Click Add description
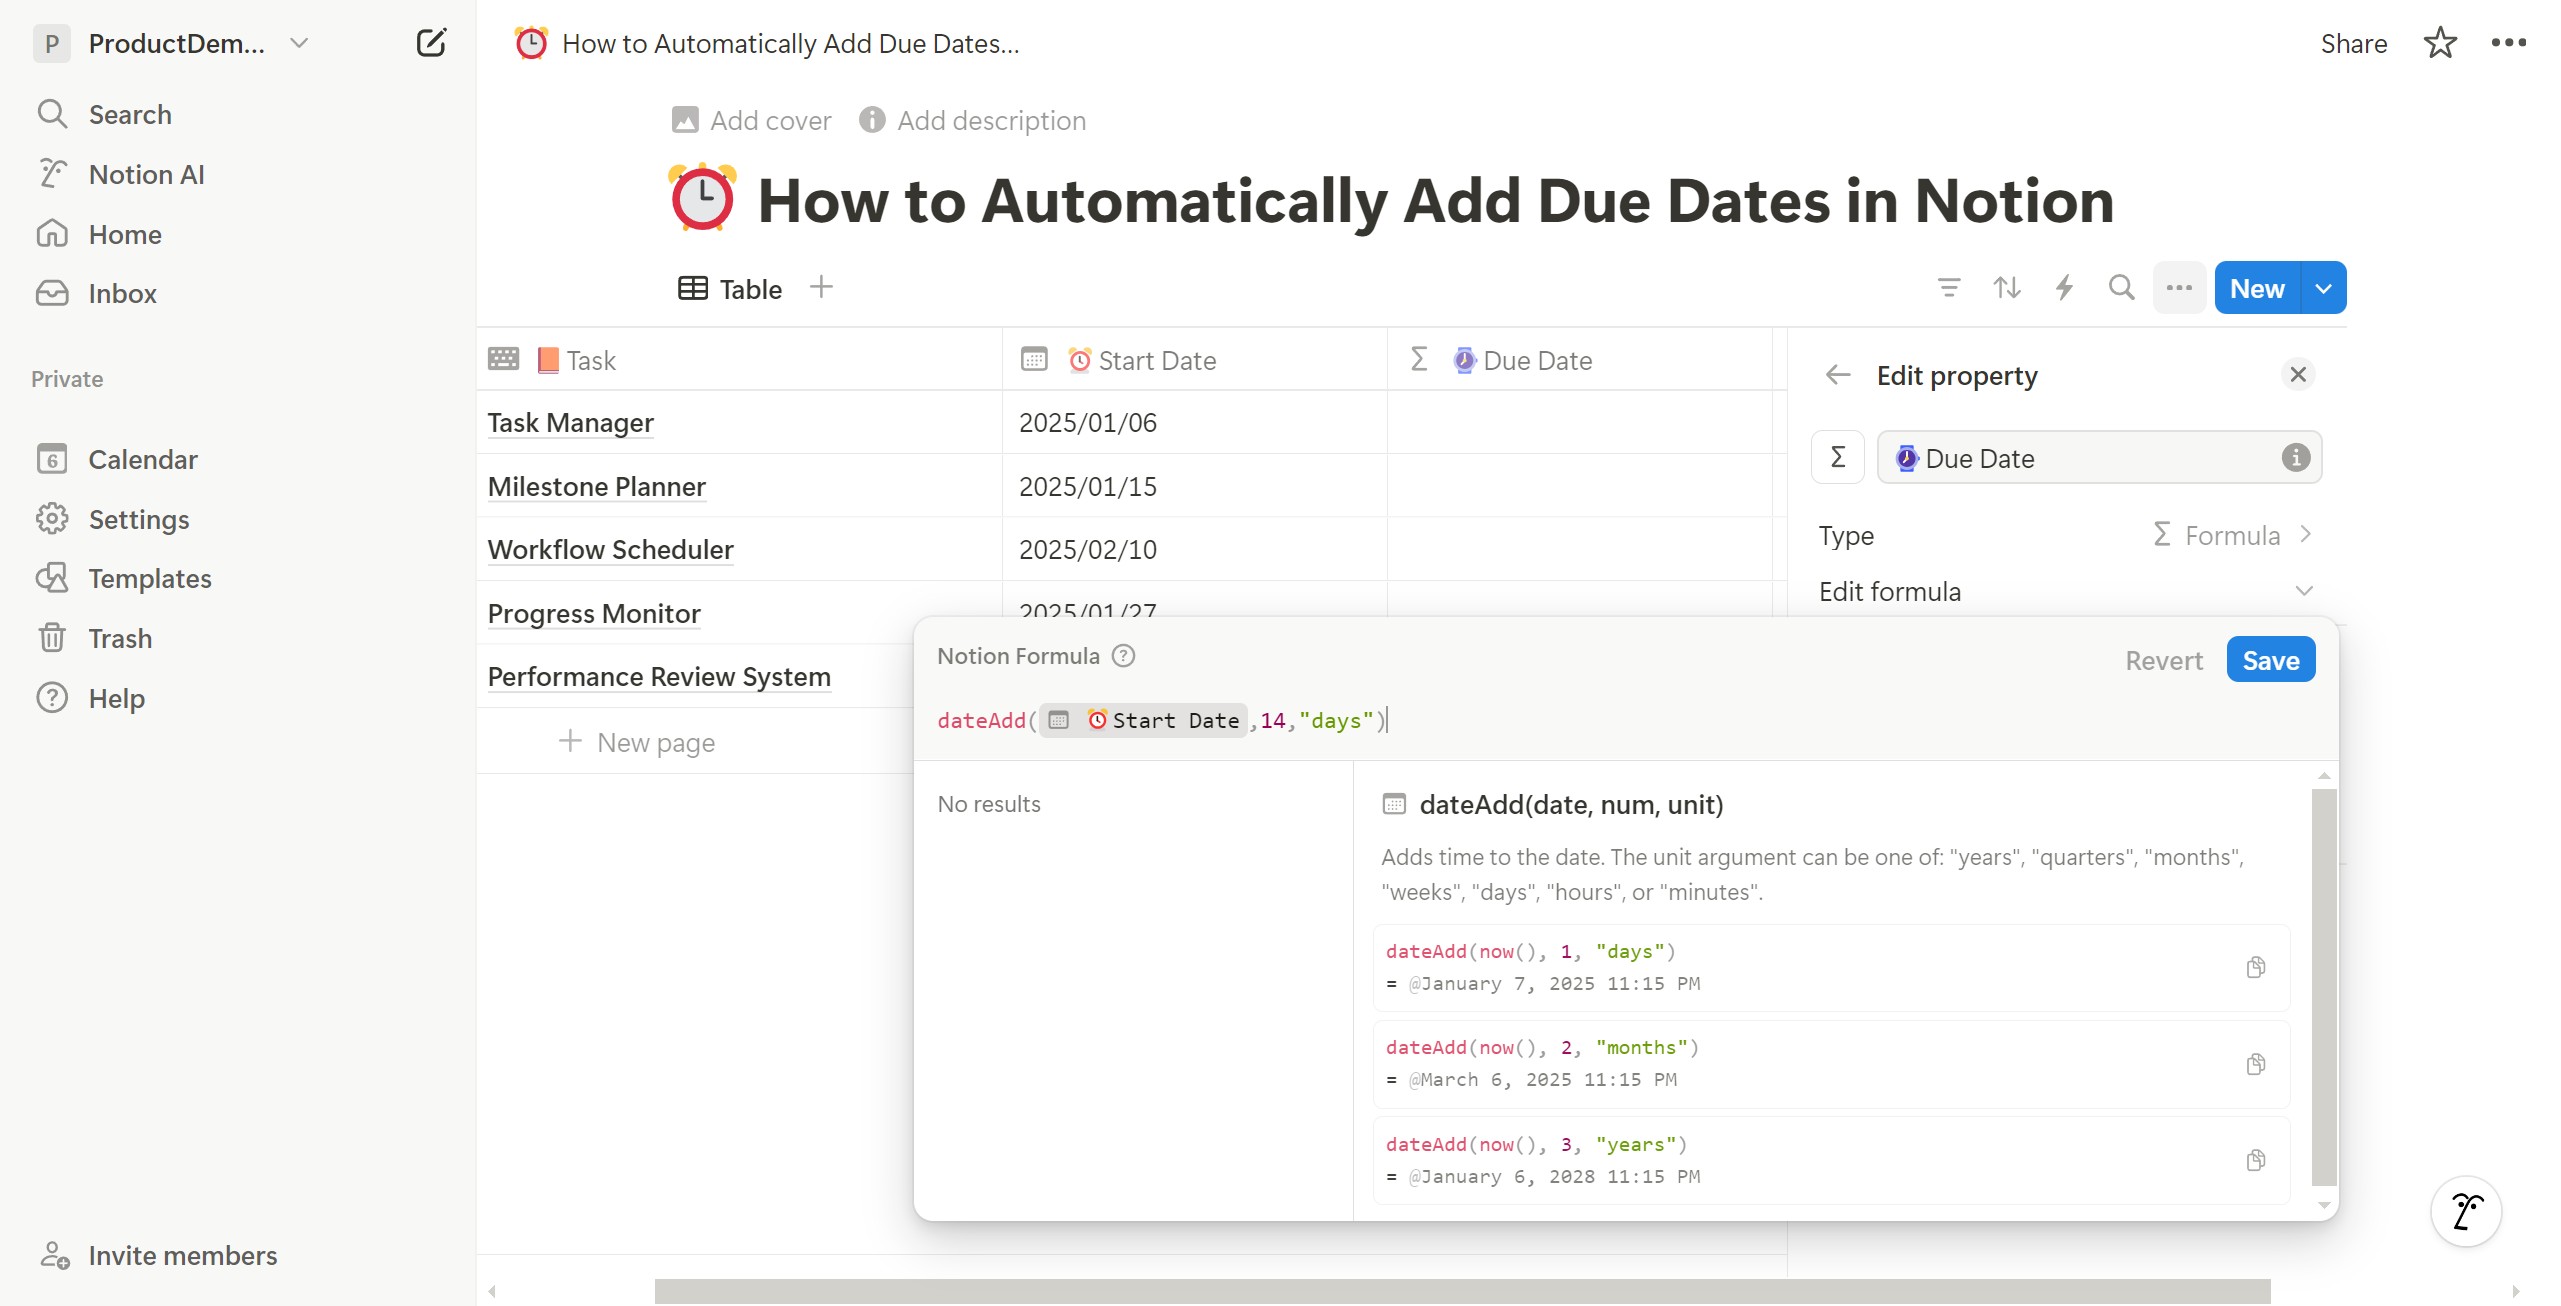Screen dimensions: 2561x1306 972,120
